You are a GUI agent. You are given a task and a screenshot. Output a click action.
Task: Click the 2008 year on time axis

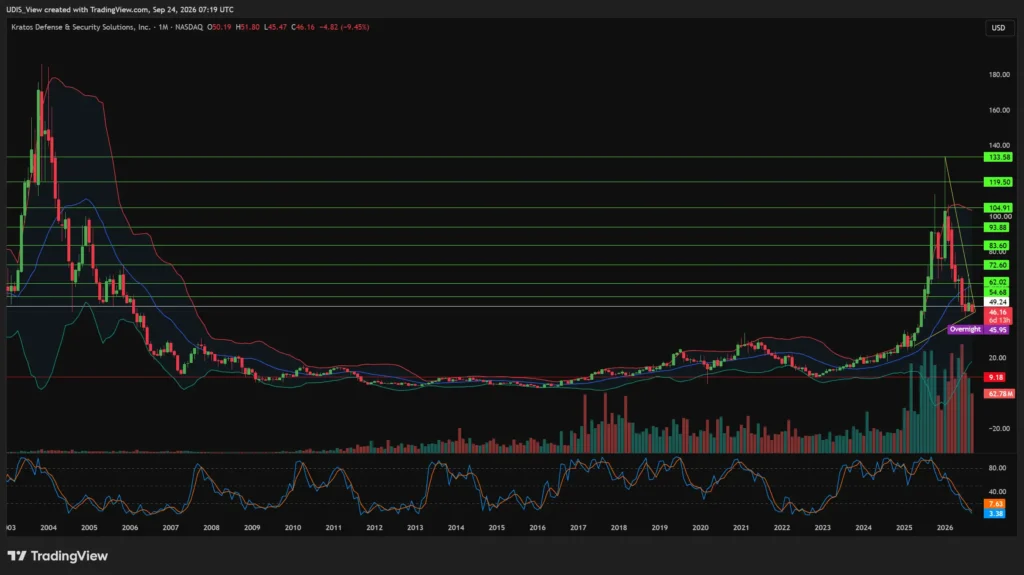212,528
